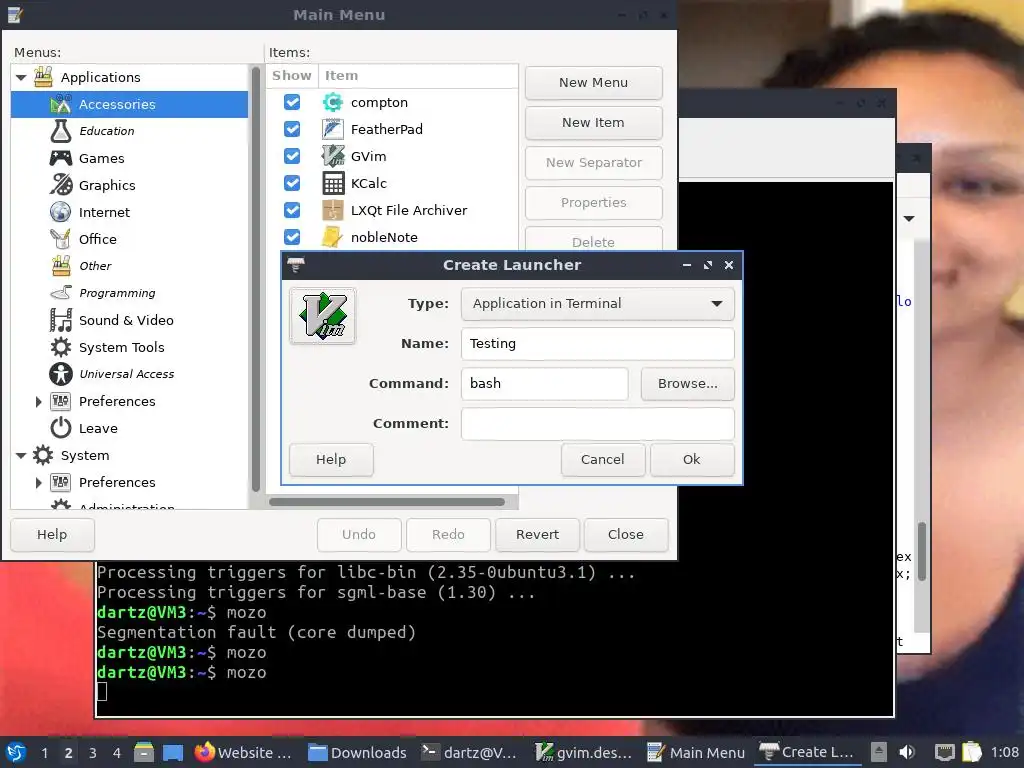Click the clock showing 1:08
Image resolution: width=1024 pixels, height=768 pixels.
1004,752
